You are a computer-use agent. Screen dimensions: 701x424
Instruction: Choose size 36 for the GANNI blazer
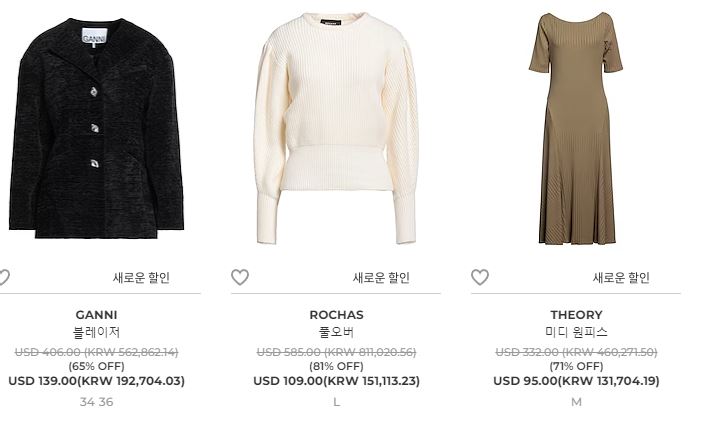(x=106, y=402)
